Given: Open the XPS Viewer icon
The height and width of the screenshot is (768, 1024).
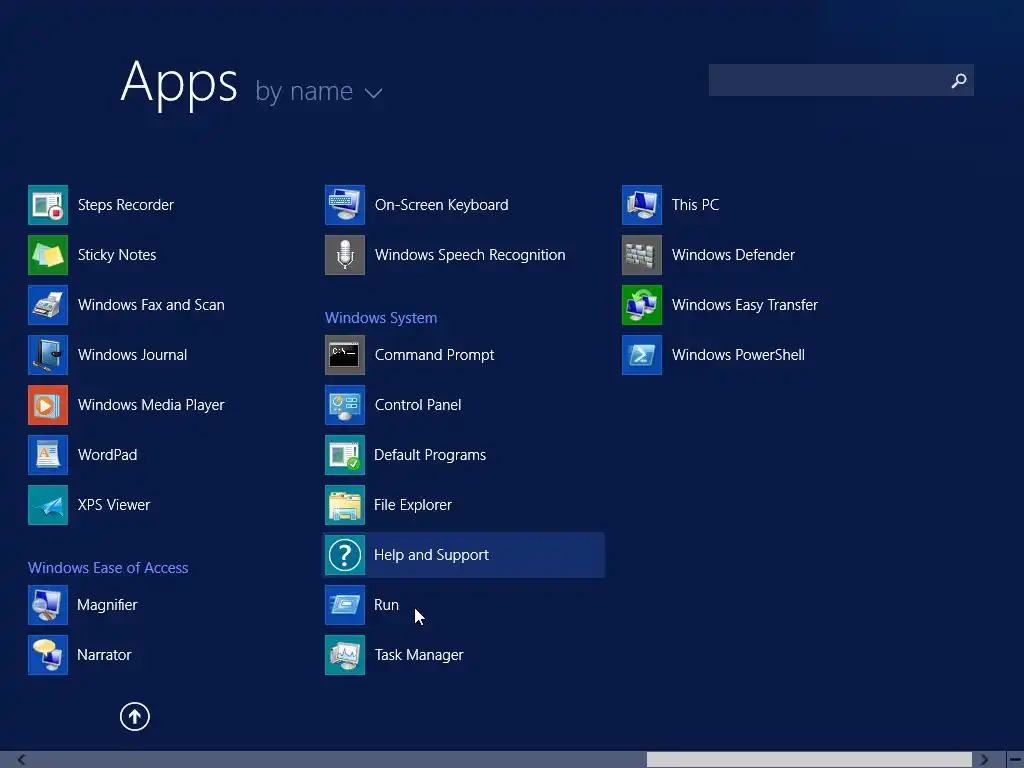Looking at the screenshot, I should click(x=48, y=505).
